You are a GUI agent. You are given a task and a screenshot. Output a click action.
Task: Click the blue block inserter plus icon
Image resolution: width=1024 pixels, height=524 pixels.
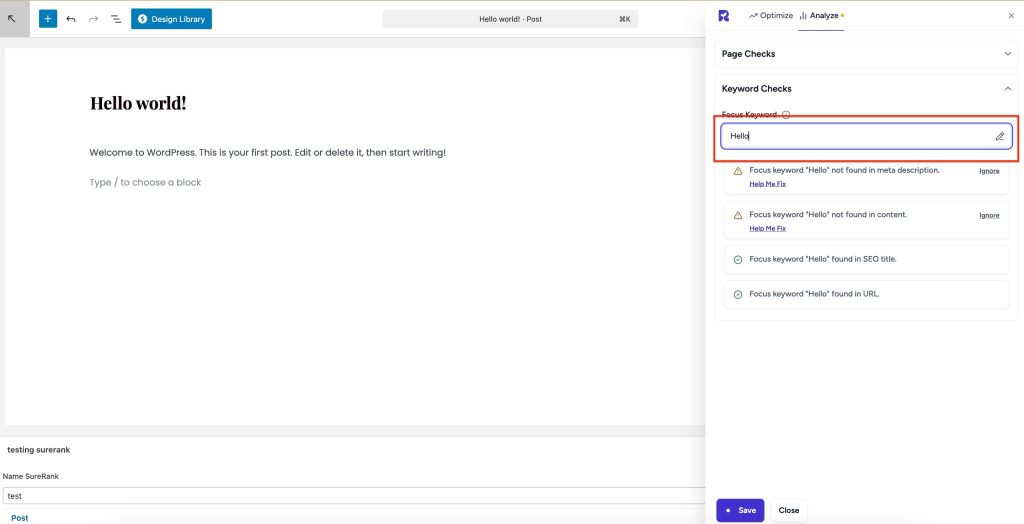[48, 19]
